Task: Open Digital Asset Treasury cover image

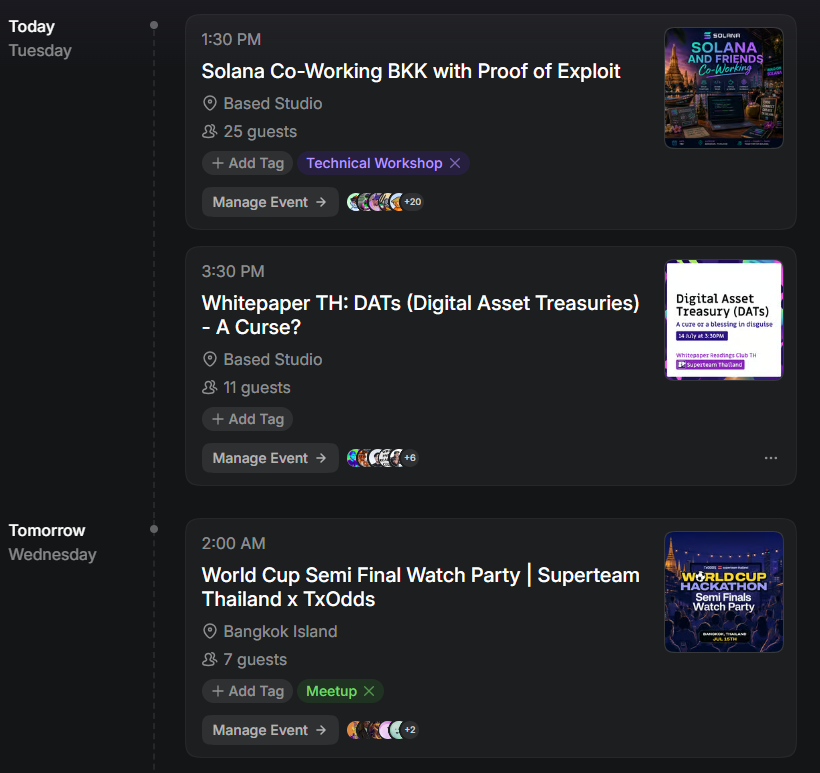Action: (724, 320)
